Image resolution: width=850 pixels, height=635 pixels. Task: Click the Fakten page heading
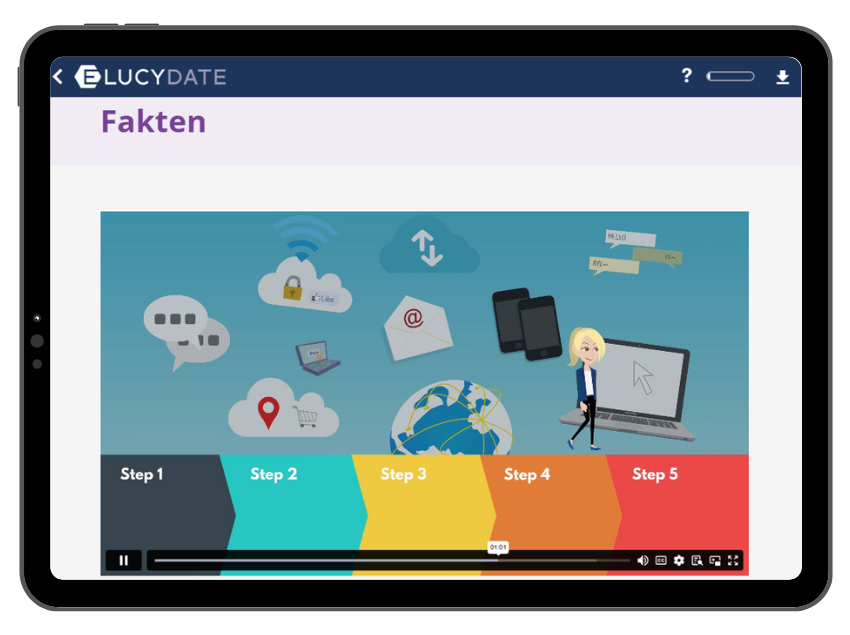[x=153, y=122]
